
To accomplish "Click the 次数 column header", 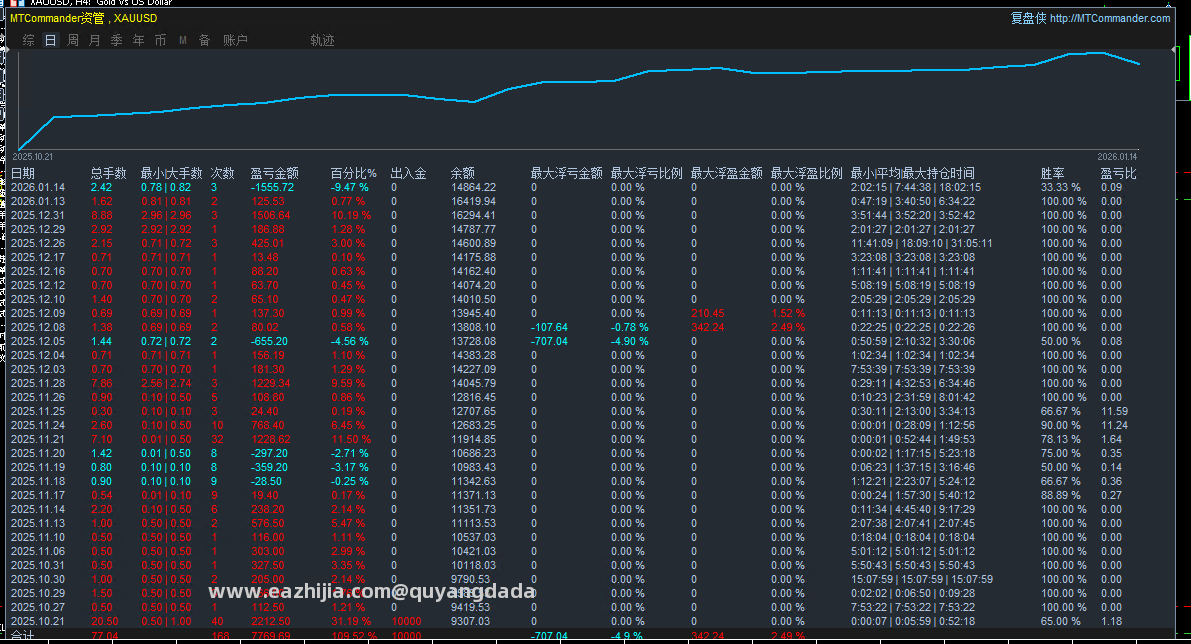I will [x=223, y=173].
